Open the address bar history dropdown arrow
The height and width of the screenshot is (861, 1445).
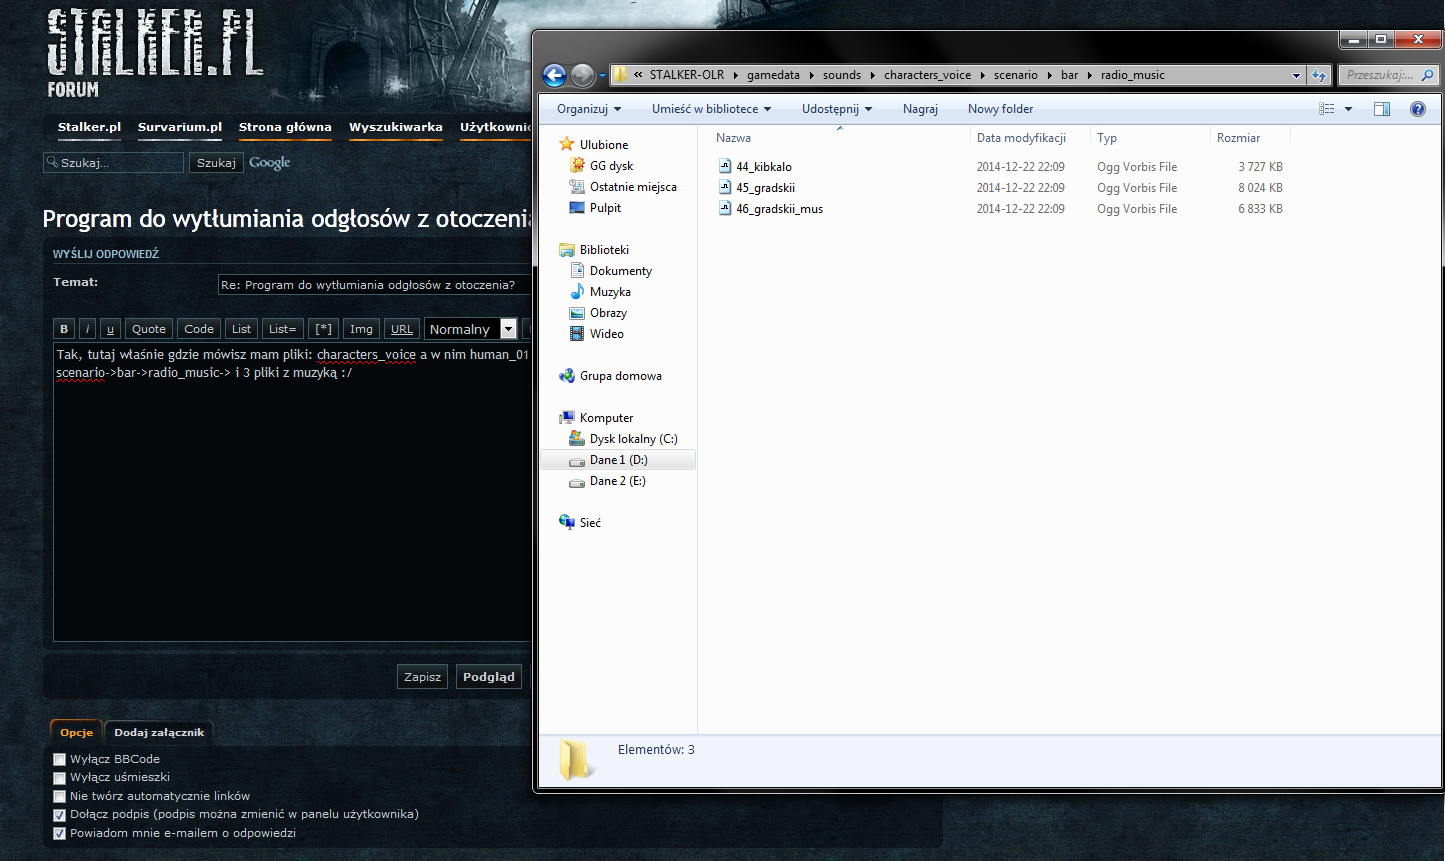1296,75
